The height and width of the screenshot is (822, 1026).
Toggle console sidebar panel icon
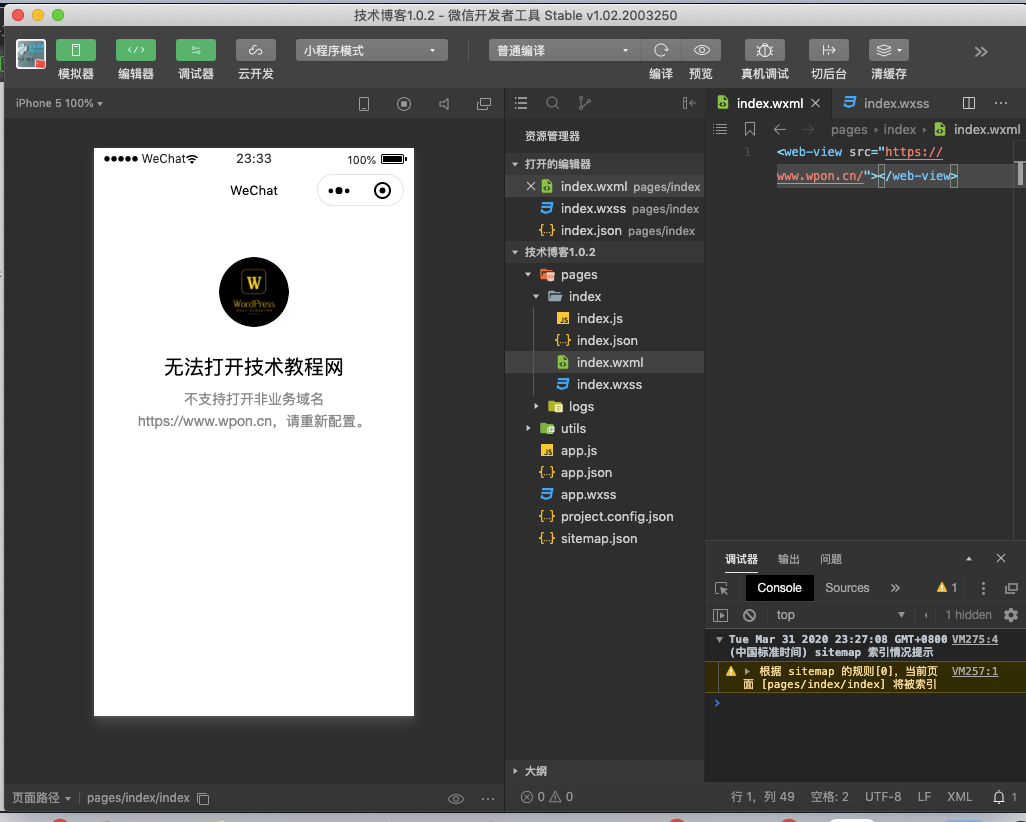pos(720,615)
